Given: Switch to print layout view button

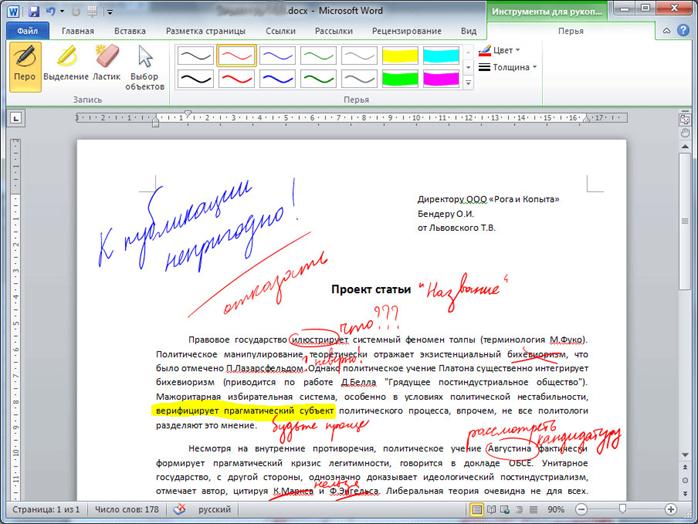Looking at the screenshot, I should [476, 509].
